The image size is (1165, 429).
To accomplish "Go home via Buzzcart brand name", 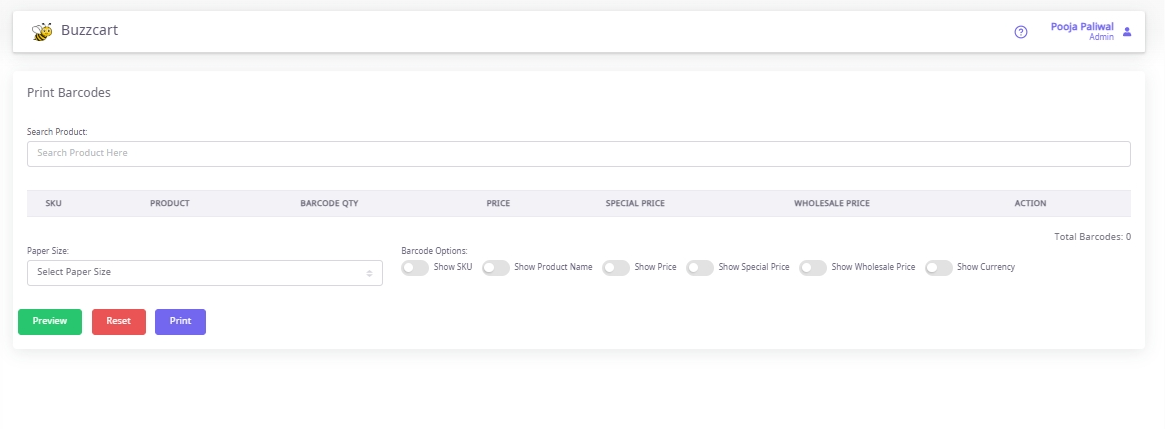I will (x=90, y=31).
